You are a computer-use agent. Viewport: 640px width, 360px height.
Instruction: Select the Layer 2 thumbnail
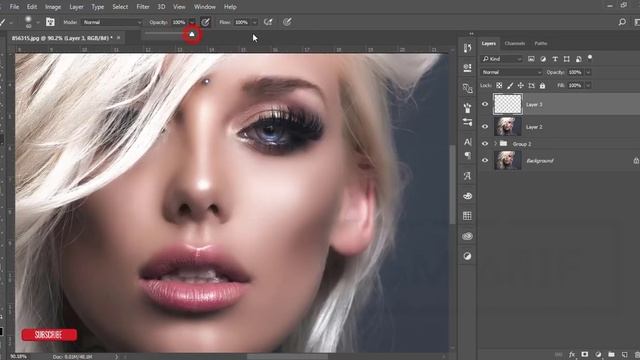[508, 127]
